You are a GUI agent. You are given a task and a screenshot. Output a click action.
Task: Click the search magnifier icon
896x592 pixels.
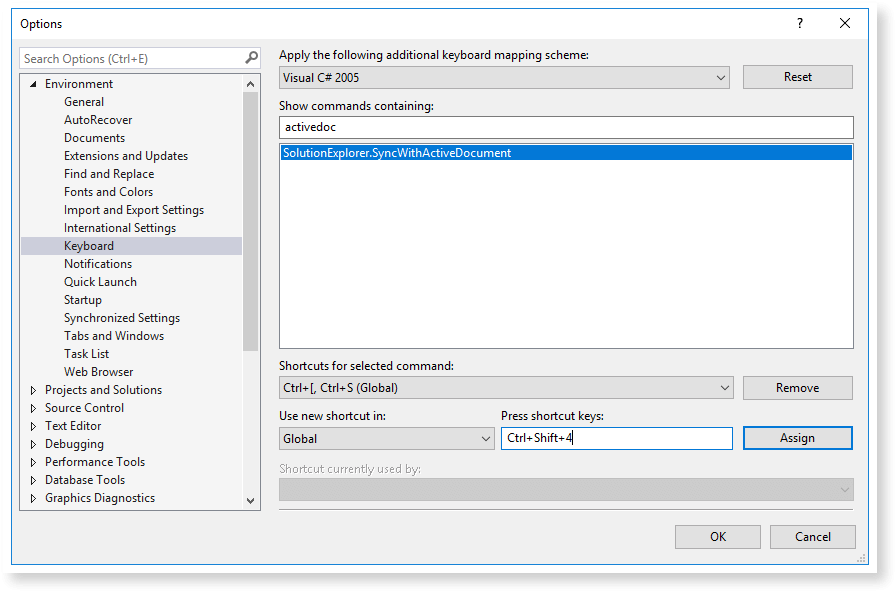tap(251, 57)
